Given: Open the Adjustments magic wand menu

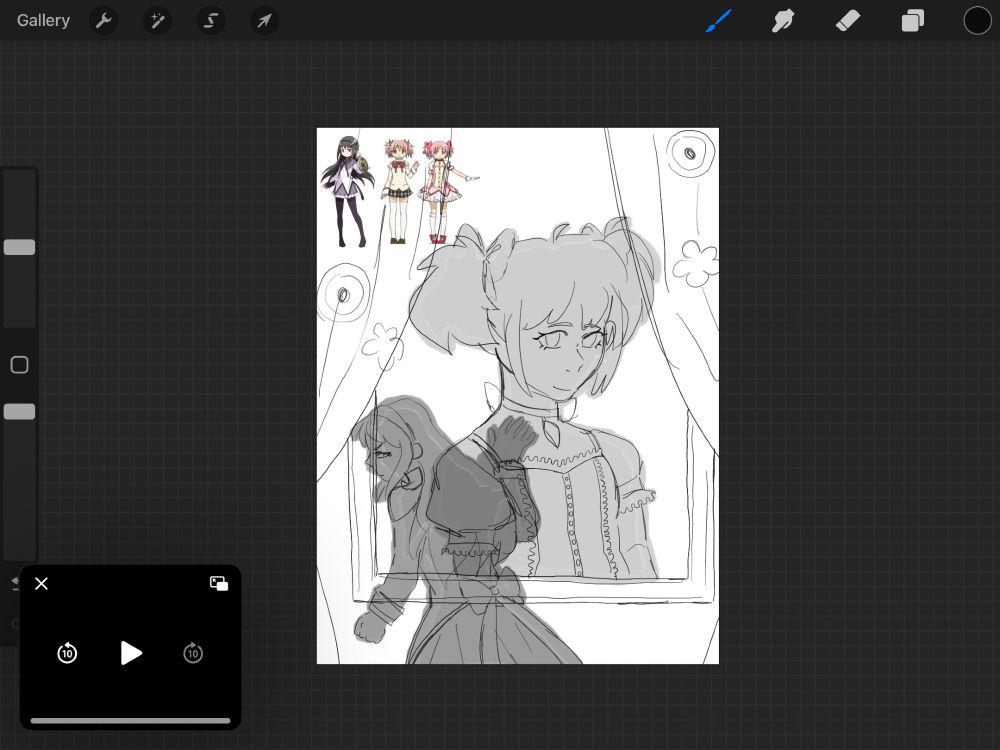Looking at the screenshot, I should [157, 21].
